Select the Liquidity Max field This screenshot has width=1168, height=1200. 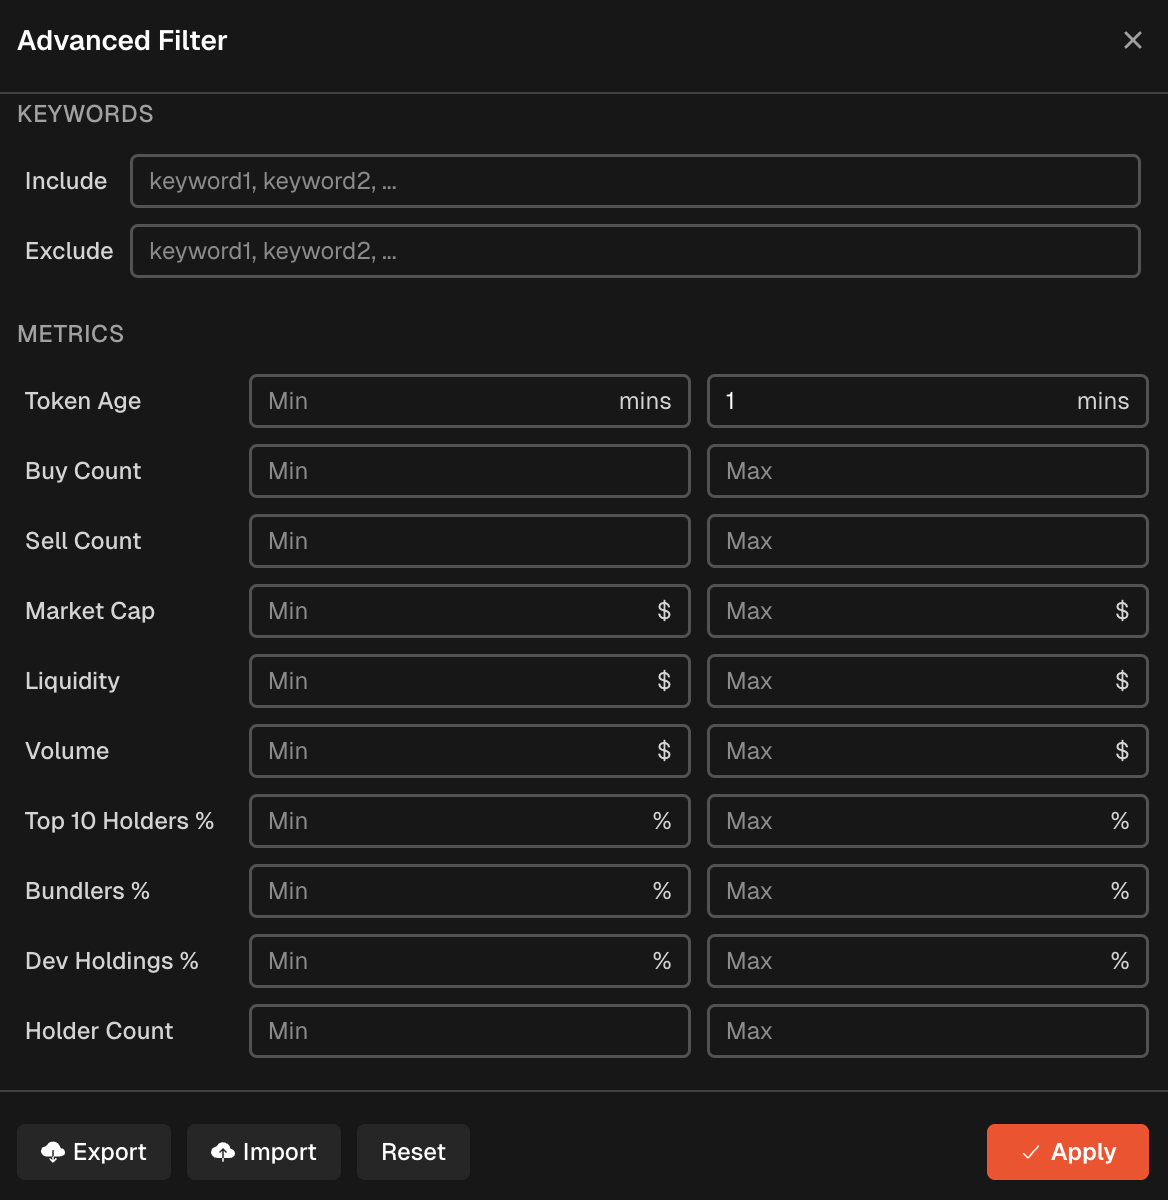(x=928, y=681)
